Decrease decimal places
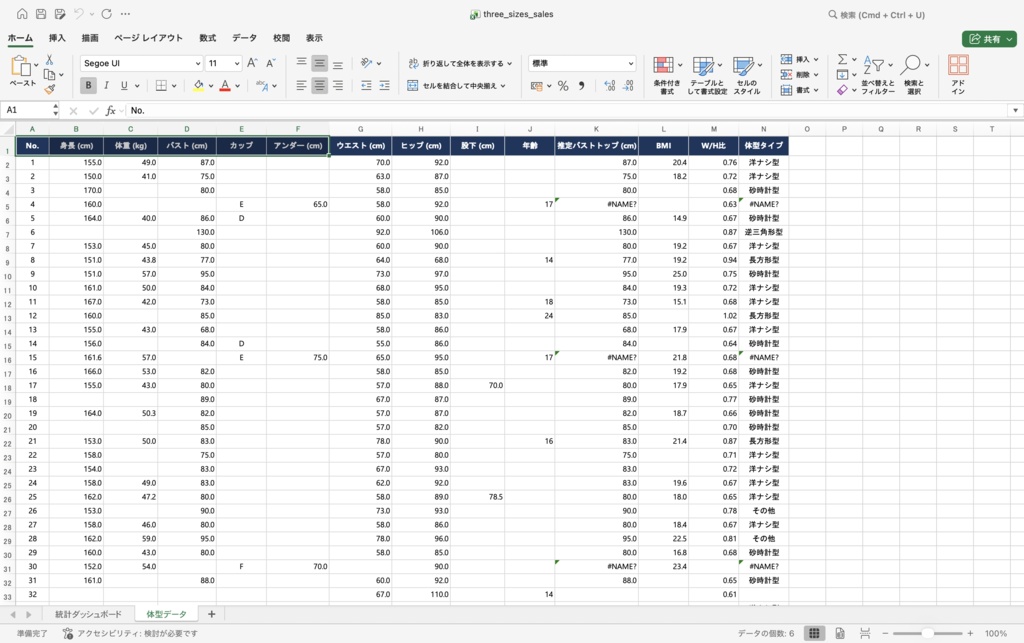 pos(628,86)
